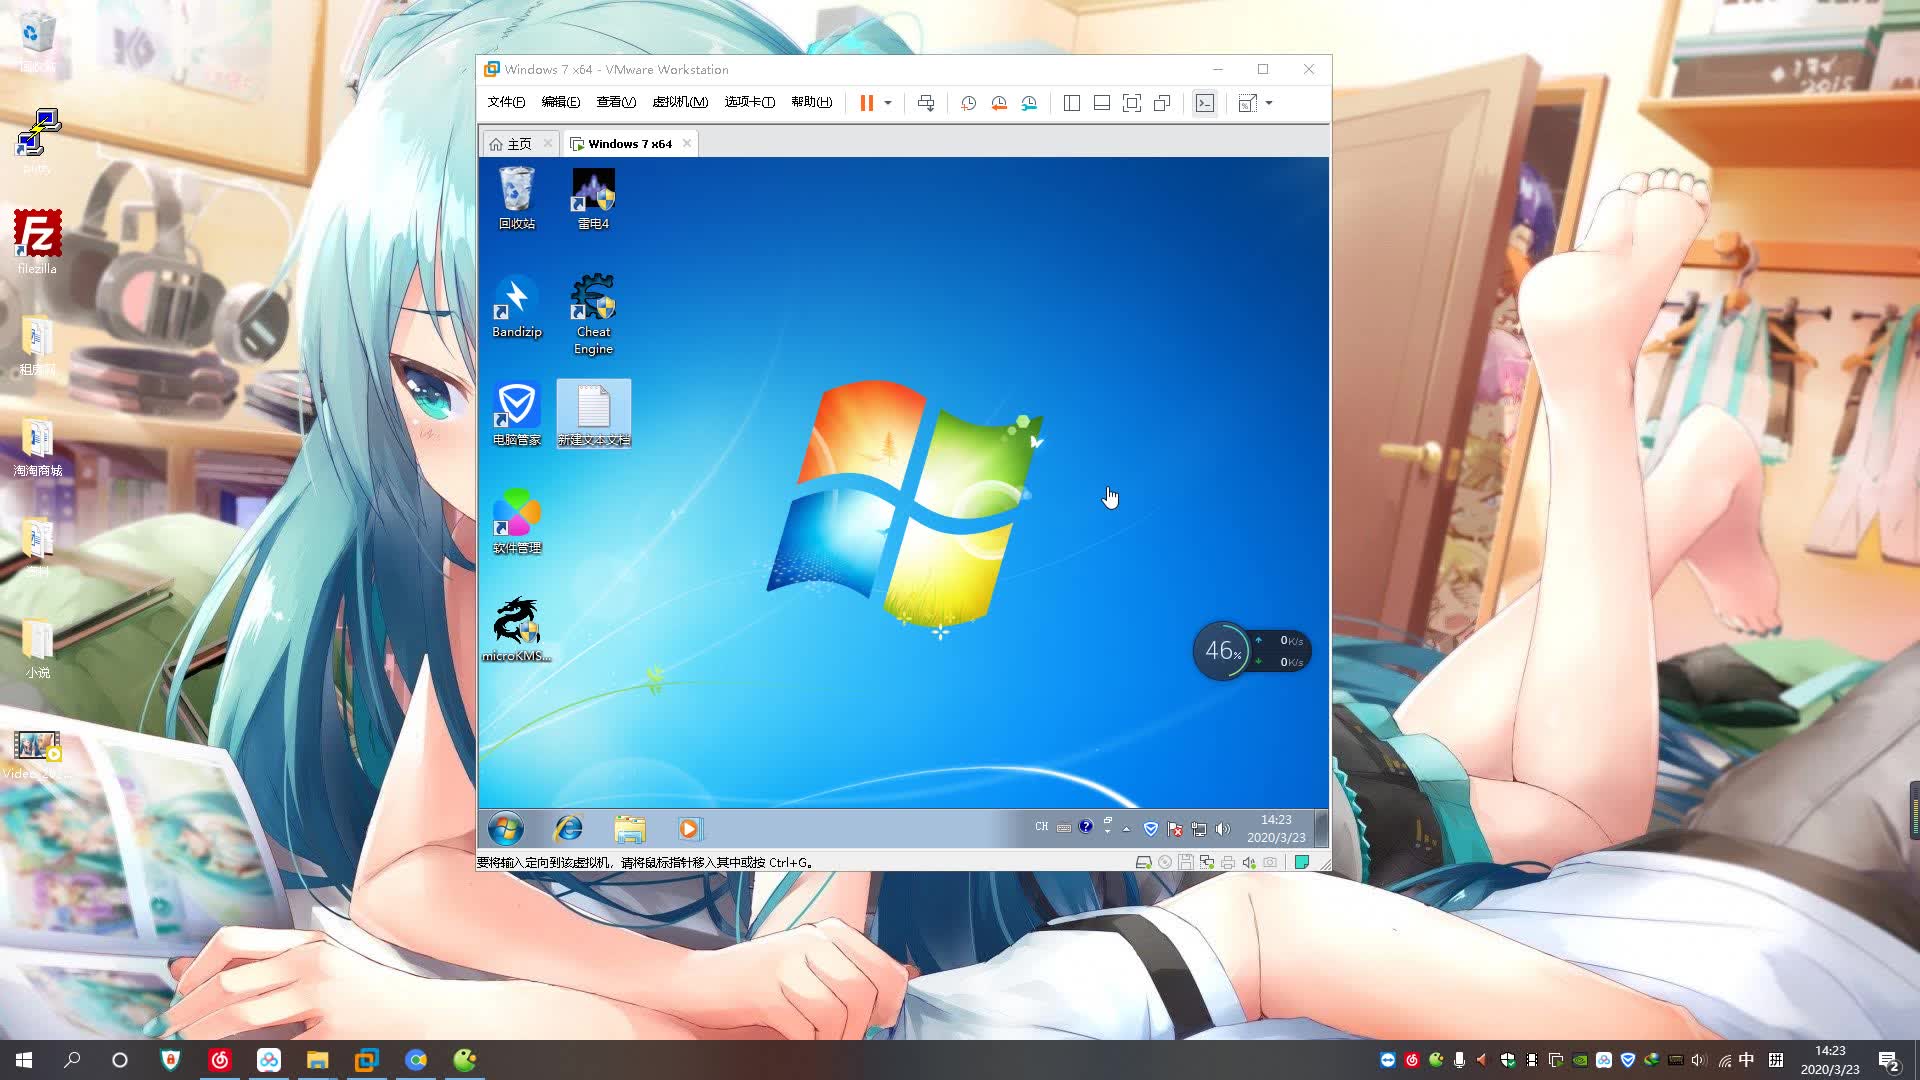Click the blue help icon in language bar

tap(1086, 827)
